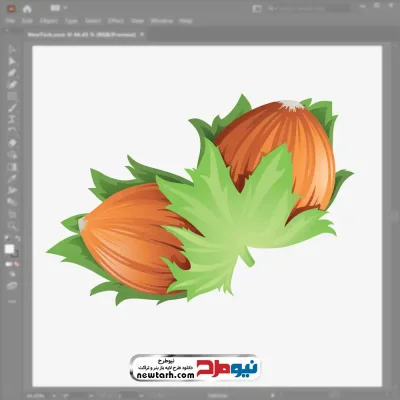Select the Type tool

pos(12,119)
